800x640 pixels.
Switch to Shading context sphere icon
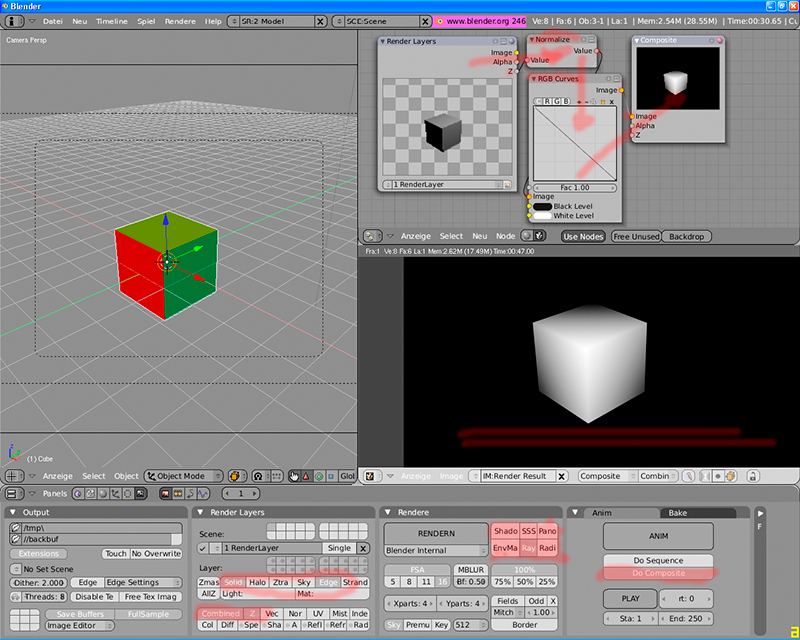point(103,494)
